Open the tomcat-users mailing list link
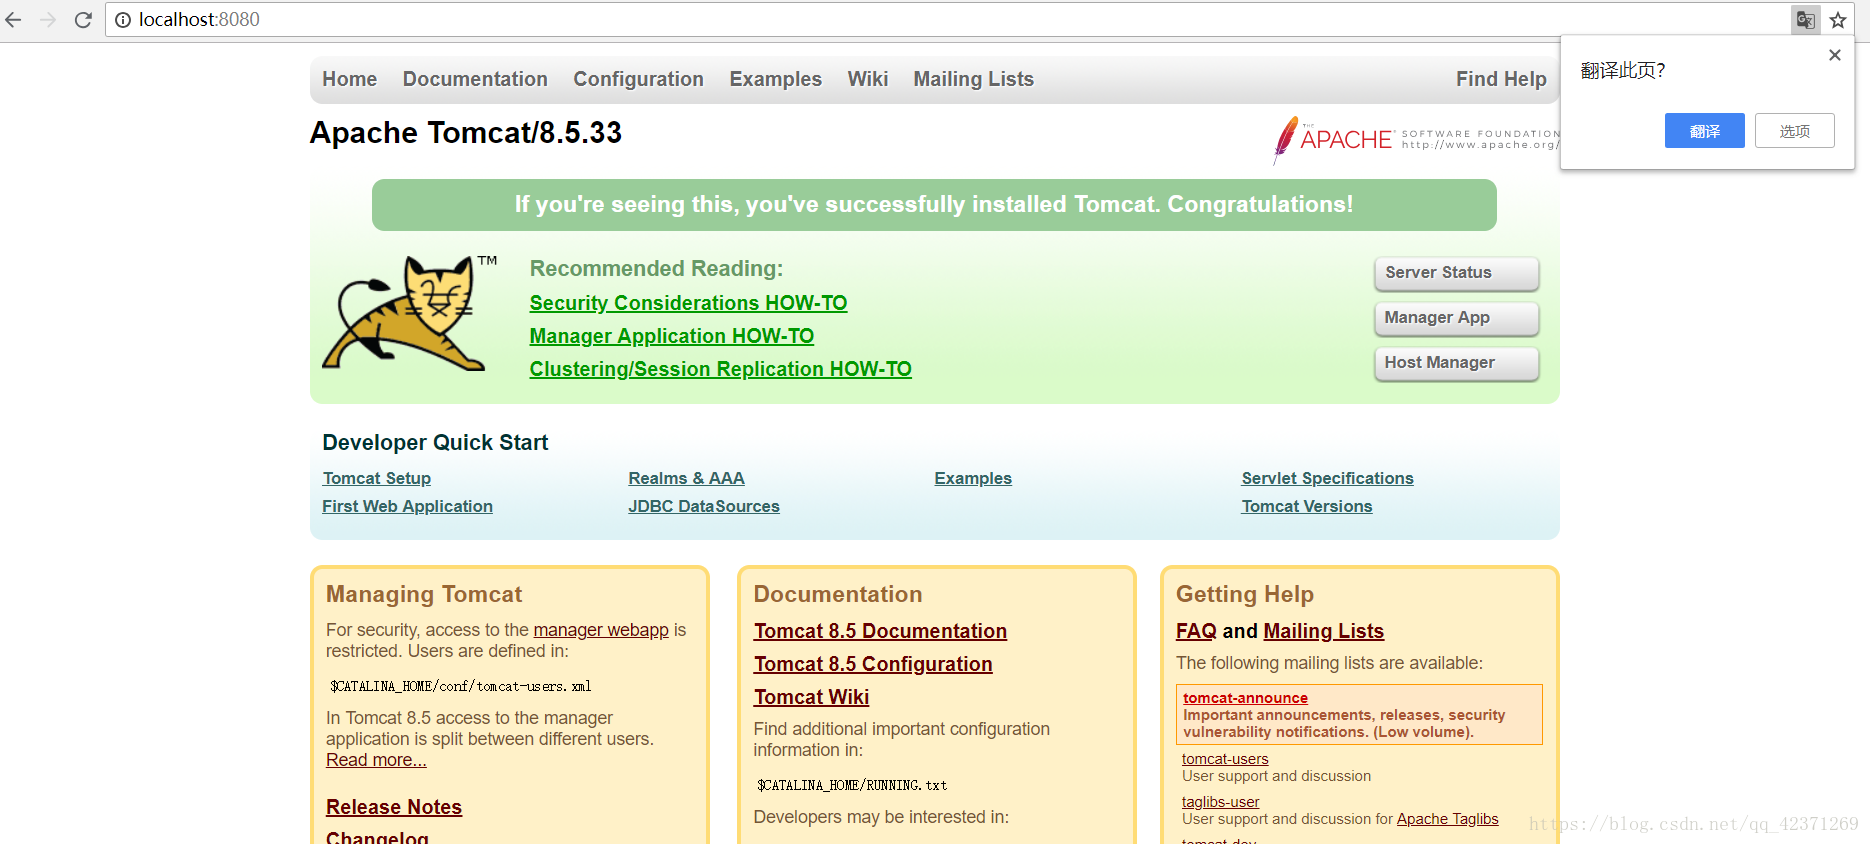 [x=1225, y=759]
